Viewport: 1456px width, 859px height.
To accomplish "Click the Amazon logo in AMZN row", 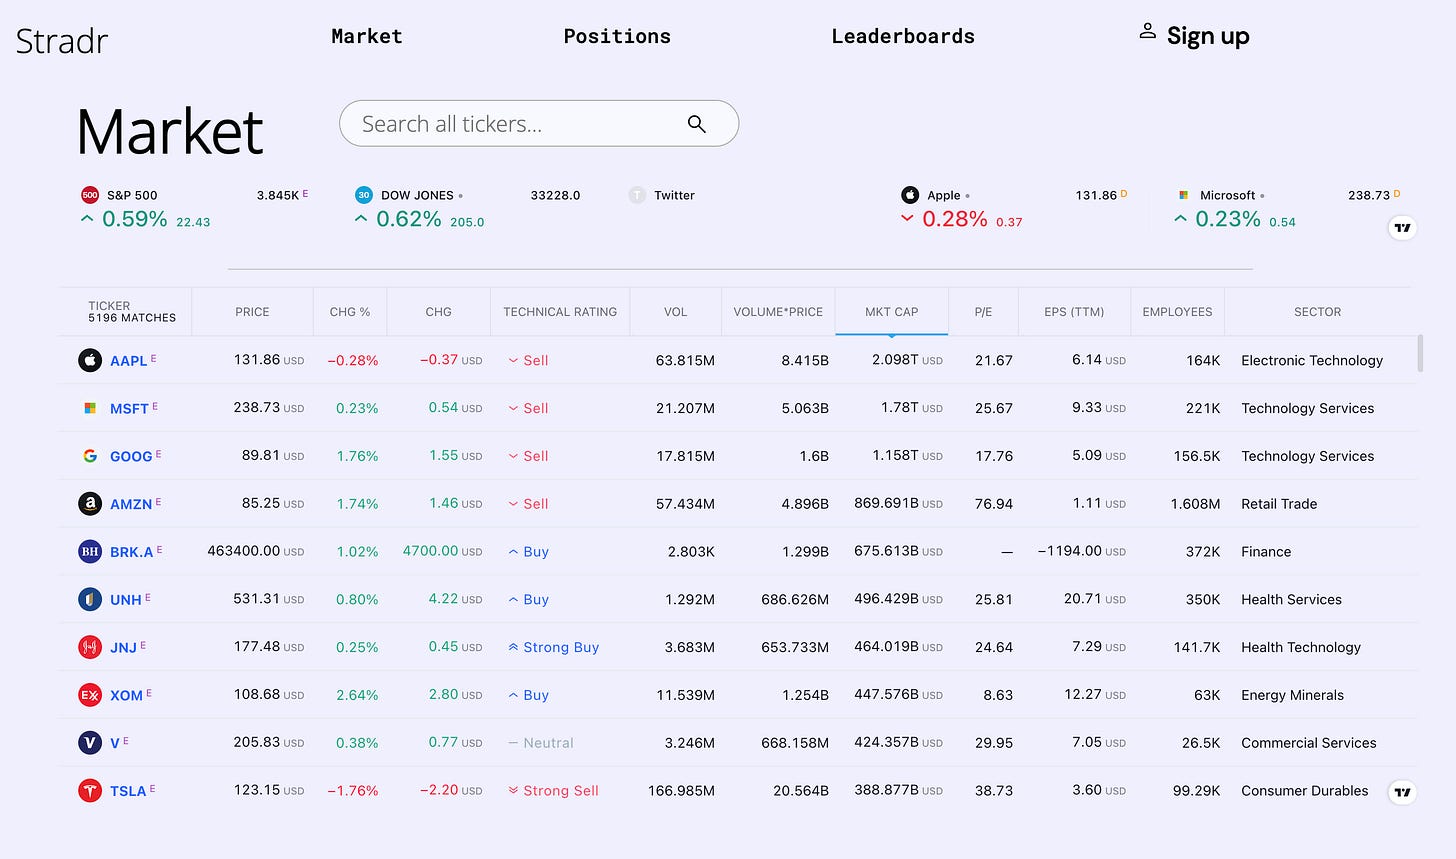I will pos(90,504).
